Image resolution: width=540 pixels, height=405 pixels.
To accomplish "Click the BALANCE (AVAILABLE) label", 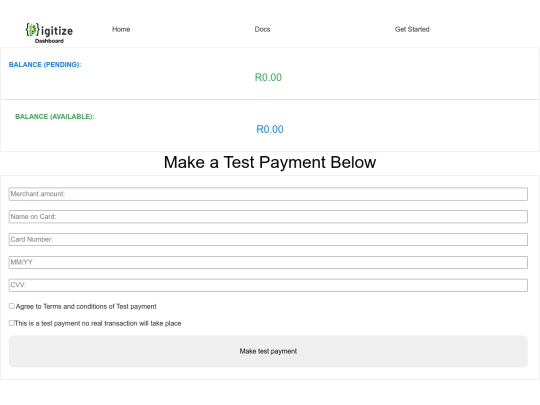I will point(54,117).
